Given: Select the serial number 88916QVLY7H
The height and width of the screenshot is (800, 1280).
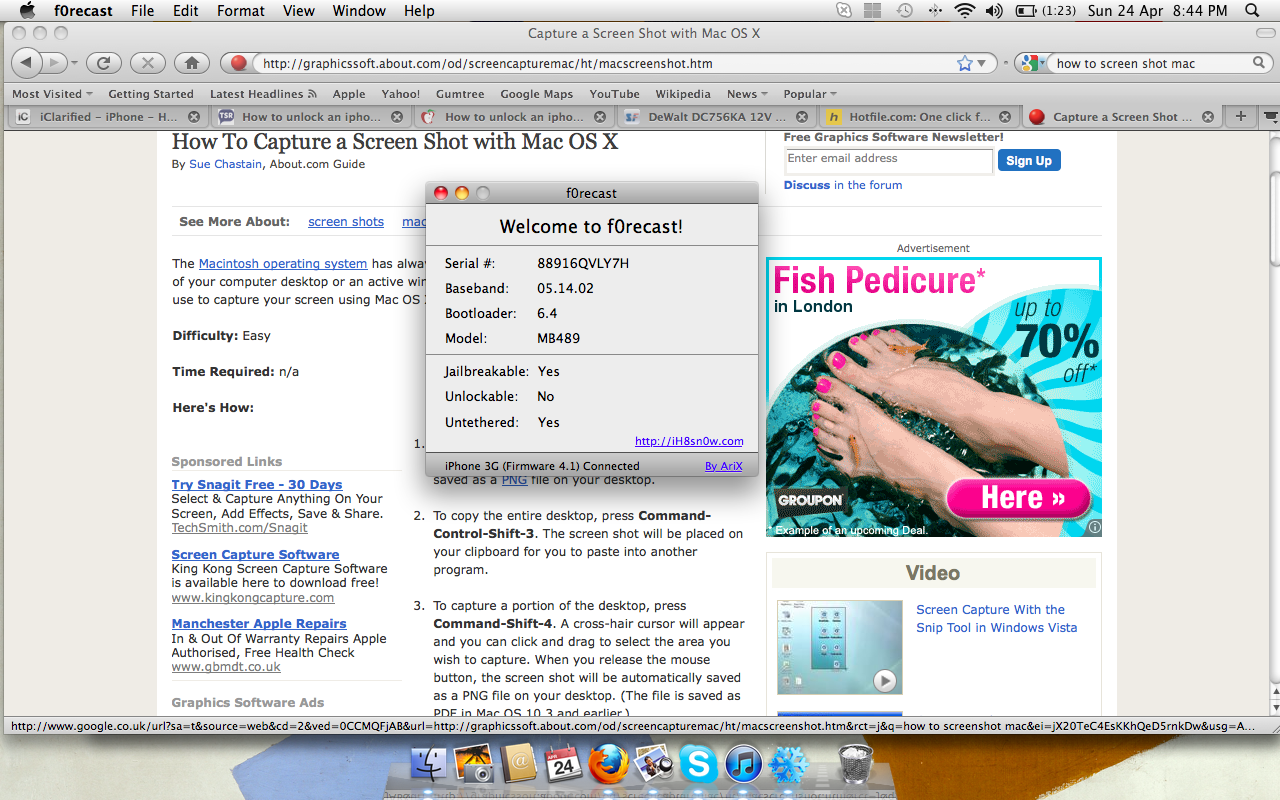Looking at the screenshot, I should pyautogui.click(x=583, y=264).
